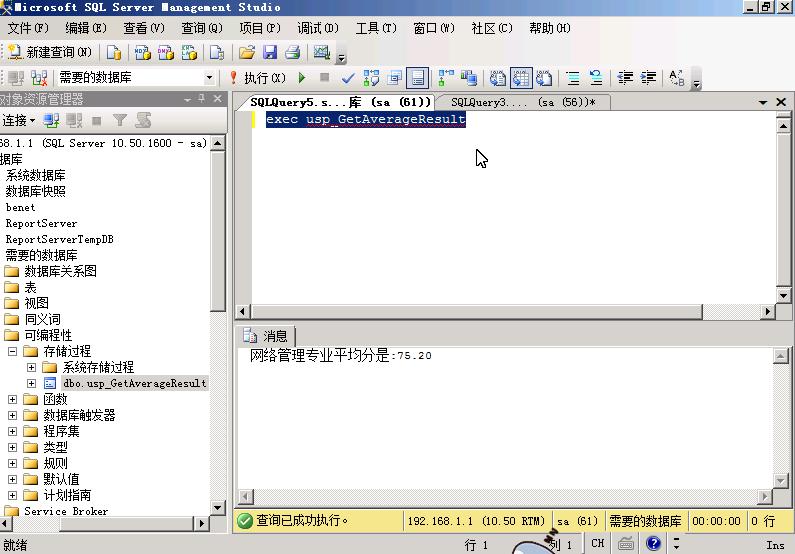Click the New Query toolbar button
Screen dimensions: 795x554
pos(50,52)
